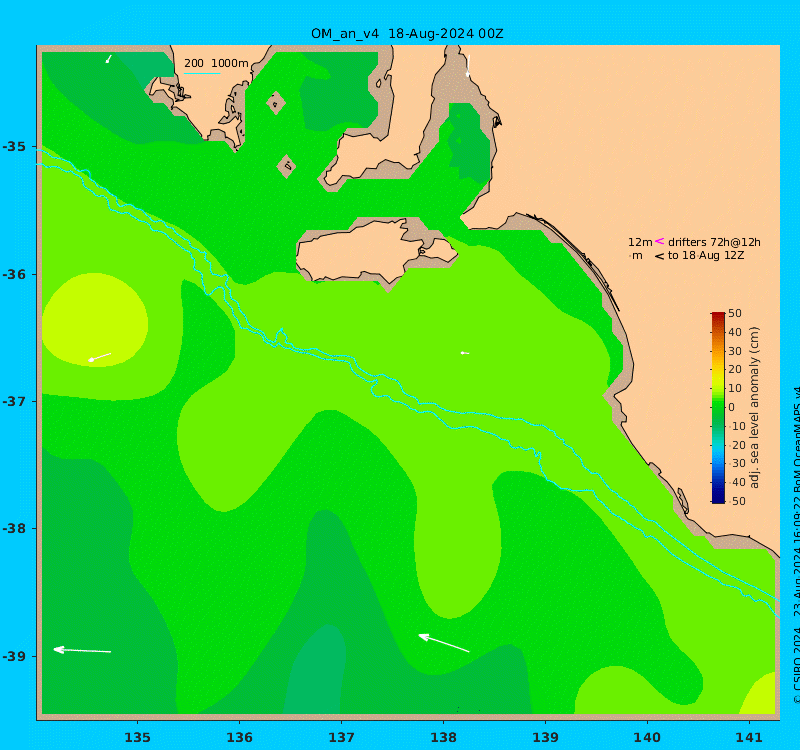The width and height of the screenshot is (800, 750).
Task: Click the '200 1000m' isobath legend label
Action: [216, 63]
